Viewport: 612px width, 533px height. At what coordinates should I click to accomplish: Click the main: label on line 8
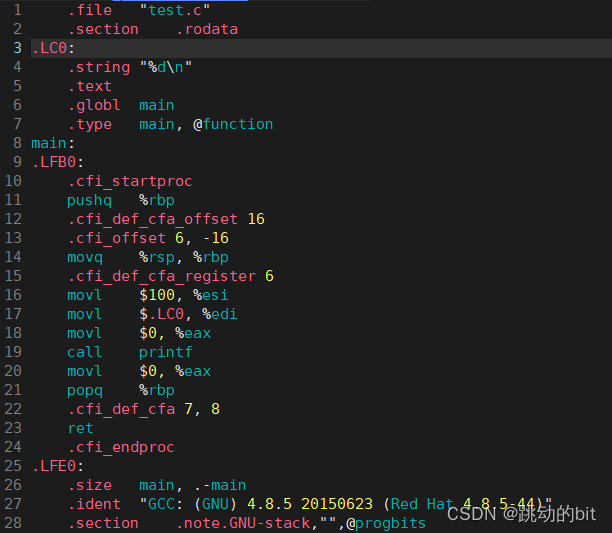pos(53,143)
